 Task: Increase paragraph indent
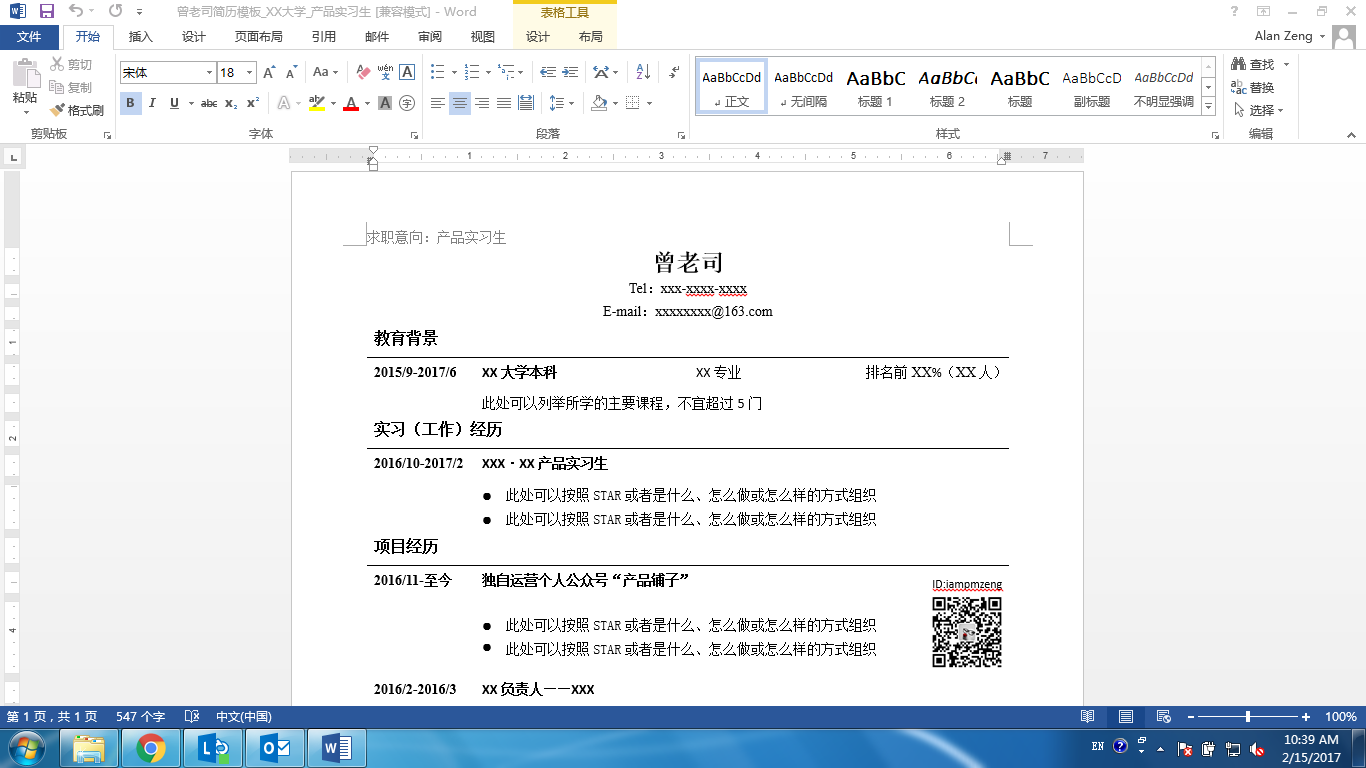(x=570, y=72)
